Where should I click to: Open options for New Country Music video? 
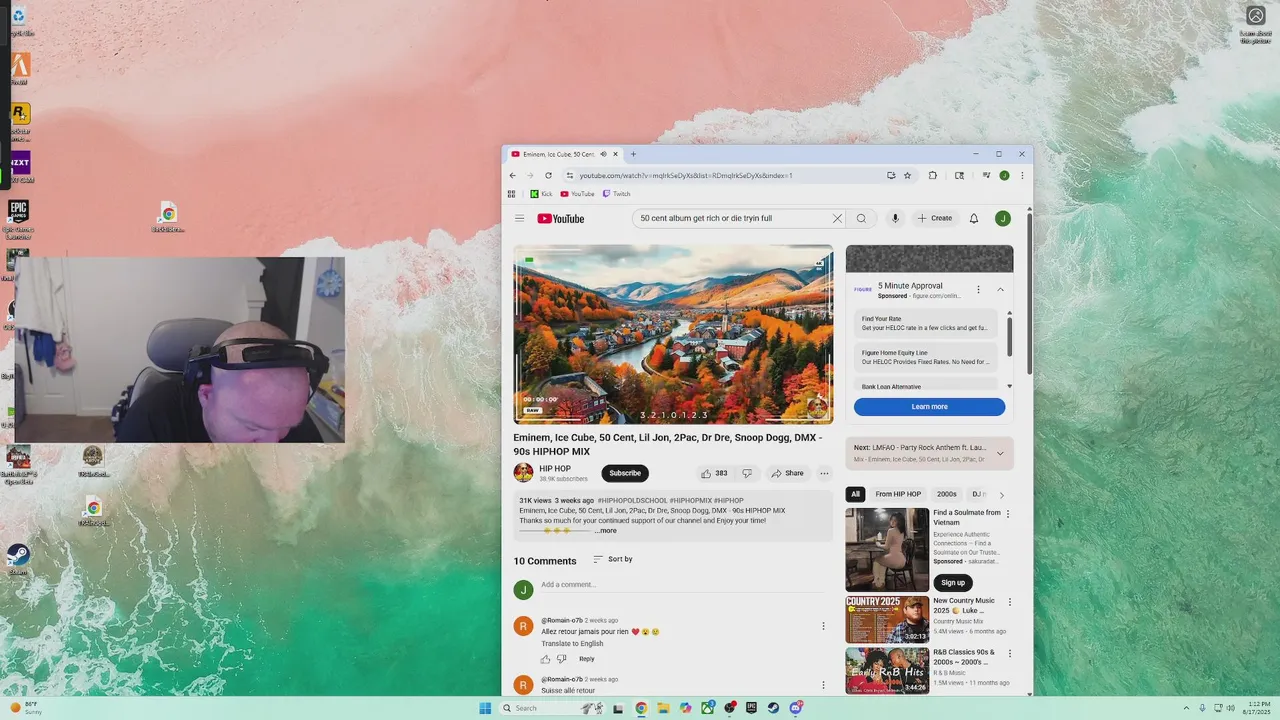(1009, 602)
